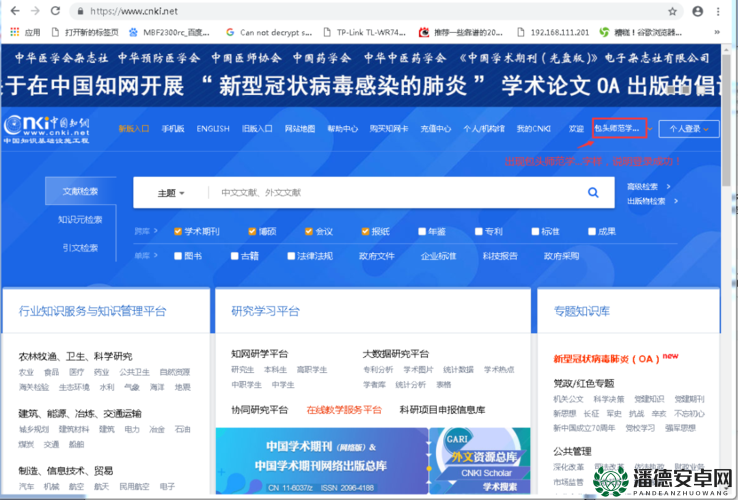Screen dimensions: 738x500
Task: Open the Chrome three-dot menu
Action: [x=718, y=11]
